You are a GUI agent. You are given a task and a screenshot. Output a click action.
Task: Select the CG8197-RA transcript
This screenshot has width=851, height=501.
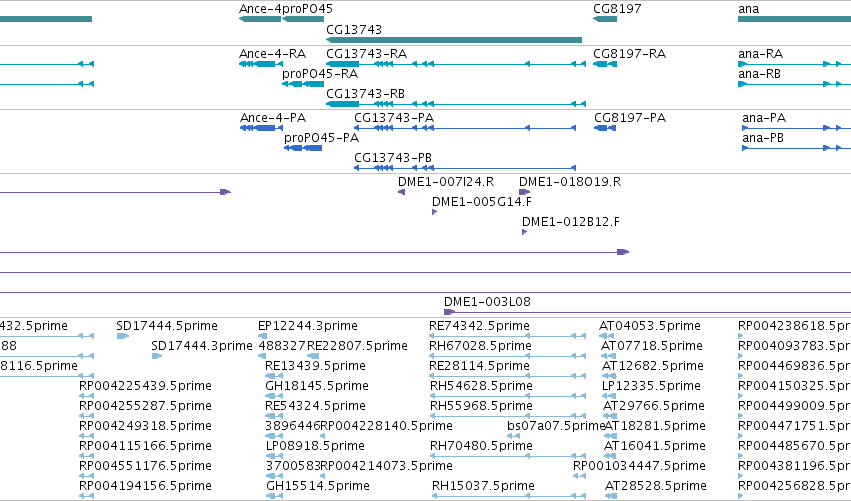click(x=605, y=64)
